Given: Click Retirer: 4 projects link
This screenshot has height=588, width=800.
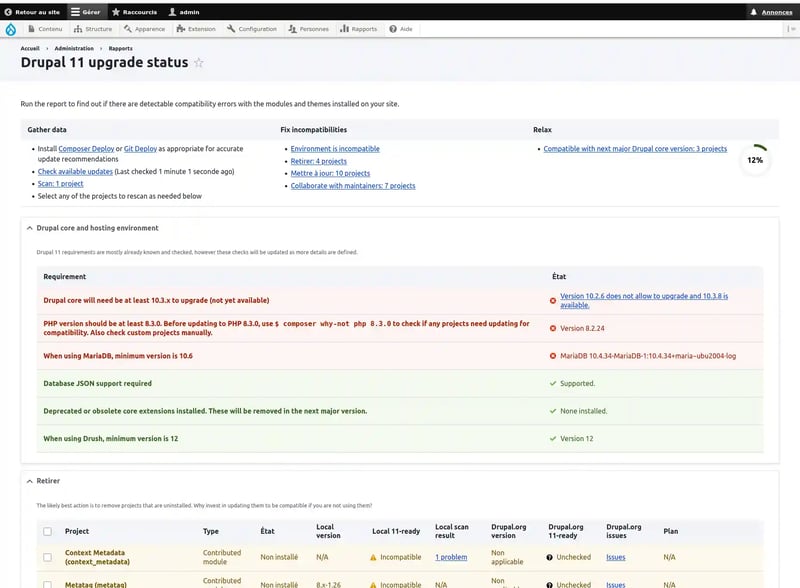Looking at the screenshot, I should click(319, 161).
